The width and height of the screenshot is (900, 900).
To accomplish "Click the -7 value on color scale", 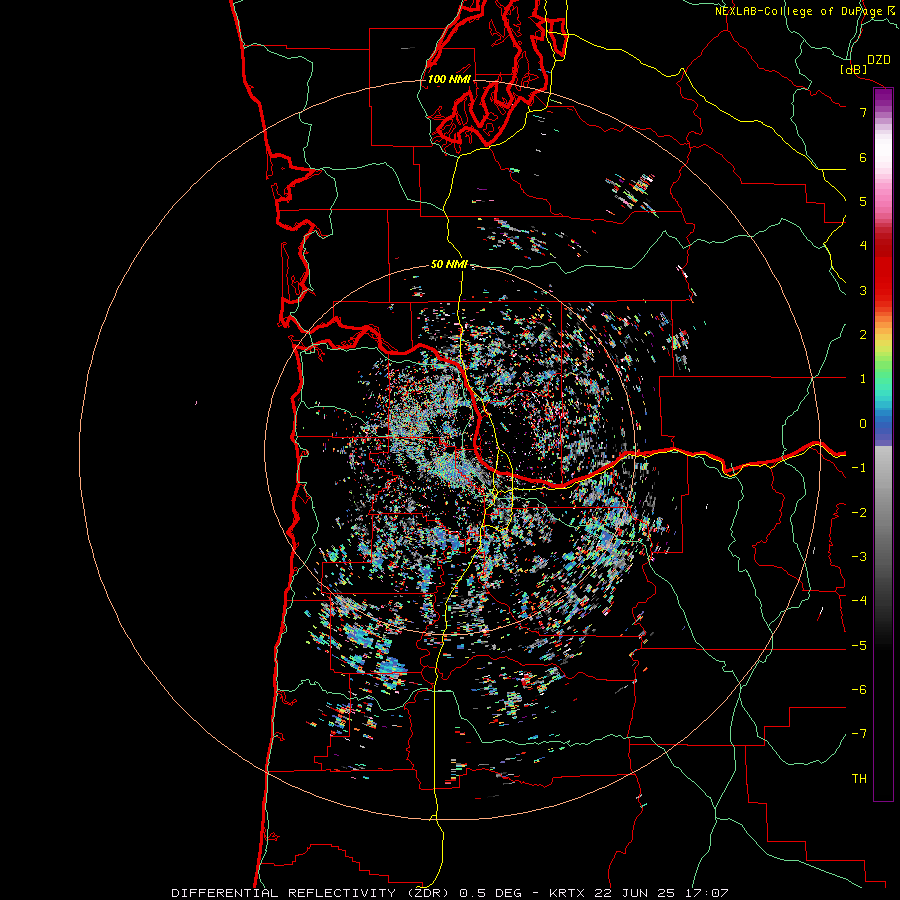I will tap(859, 734).
